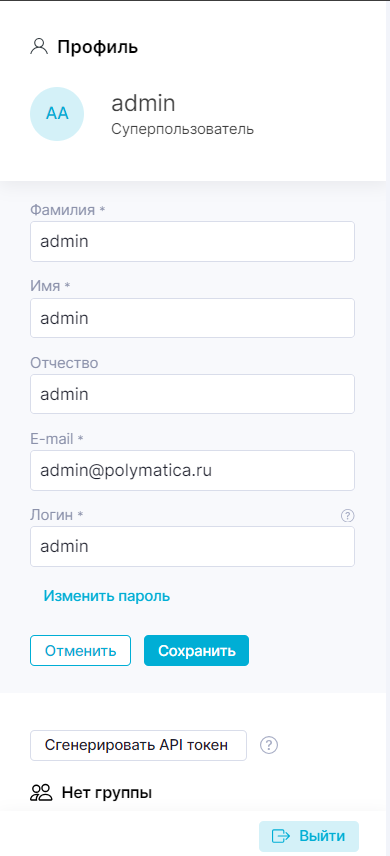Click the Профиль heading text

click(x=98, y=47)
